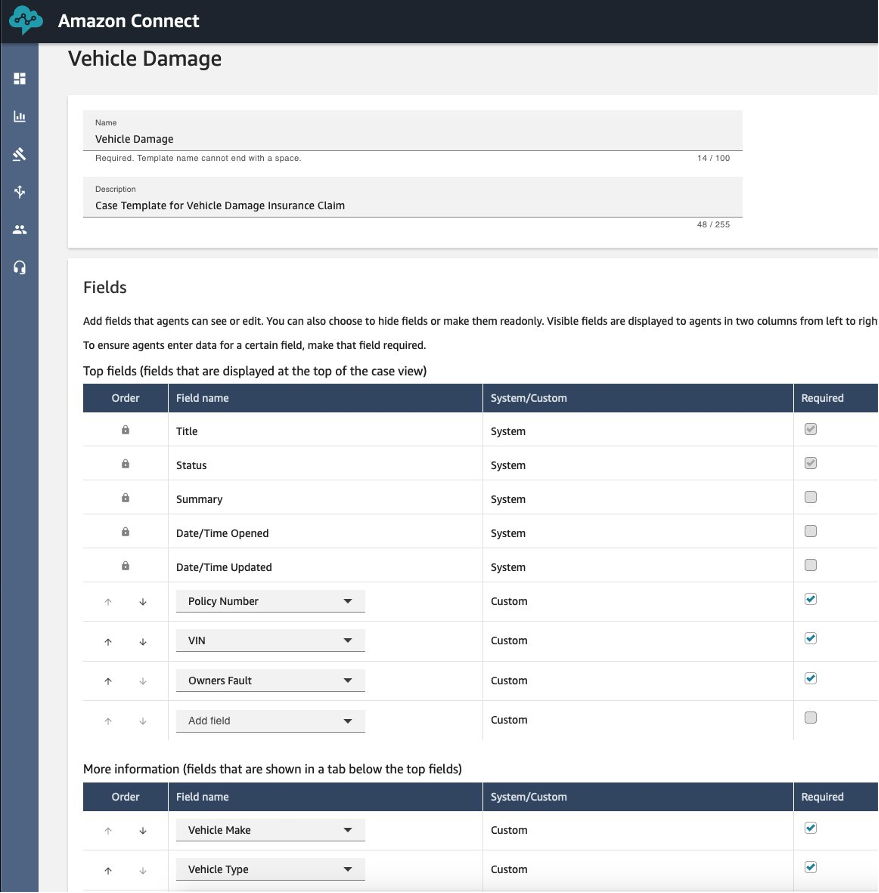Open the Policy Number field dropdown

[x=270, y=601]
